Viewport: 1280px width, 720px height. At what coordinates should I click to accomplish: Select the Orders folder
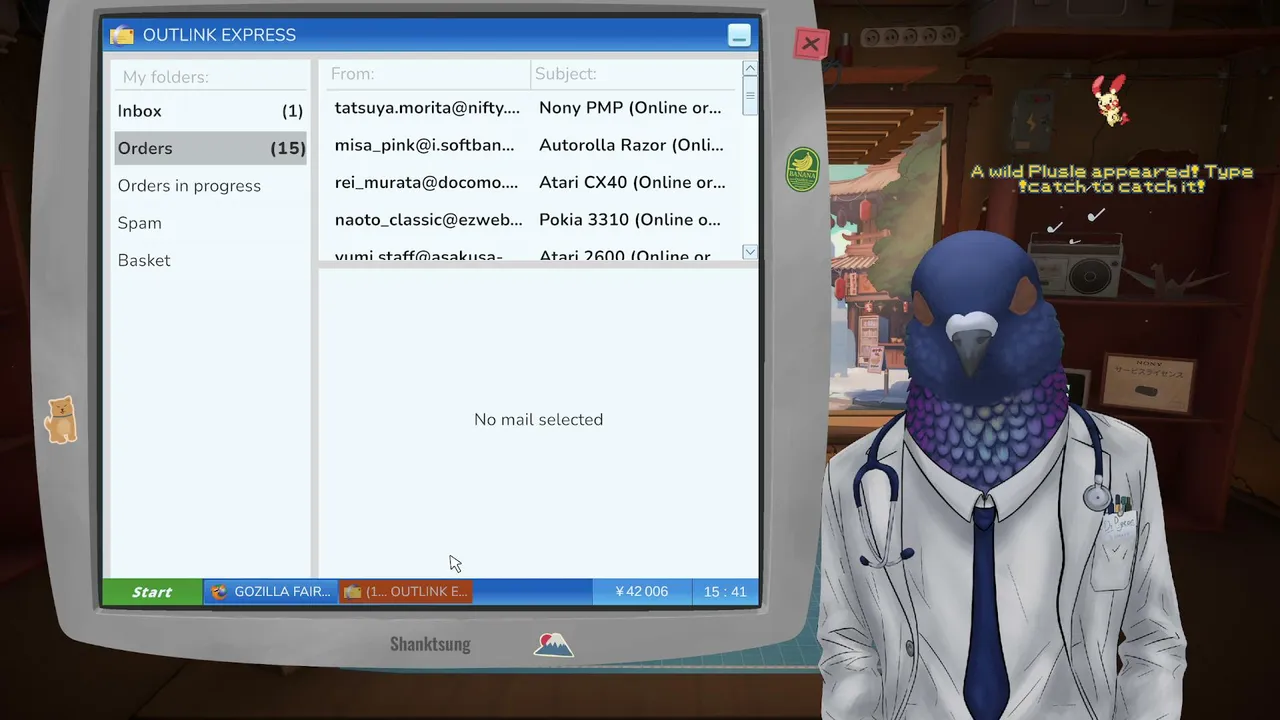(210, 148)
